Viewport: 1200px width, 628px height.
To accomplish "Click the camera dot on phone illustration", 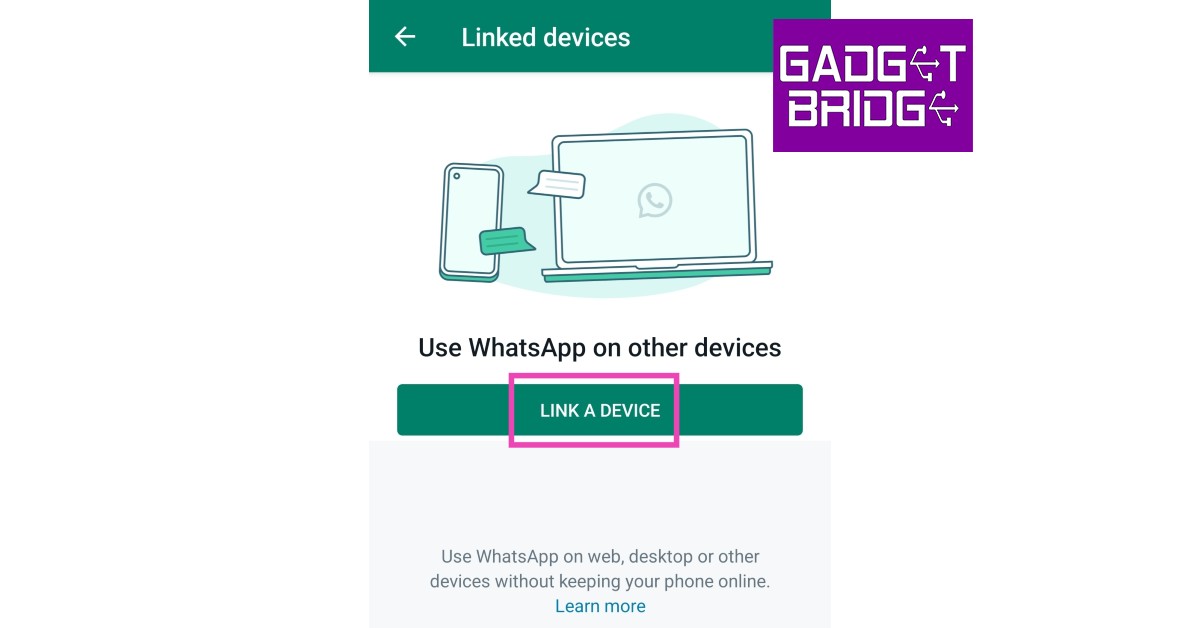I will pos(456,177).
